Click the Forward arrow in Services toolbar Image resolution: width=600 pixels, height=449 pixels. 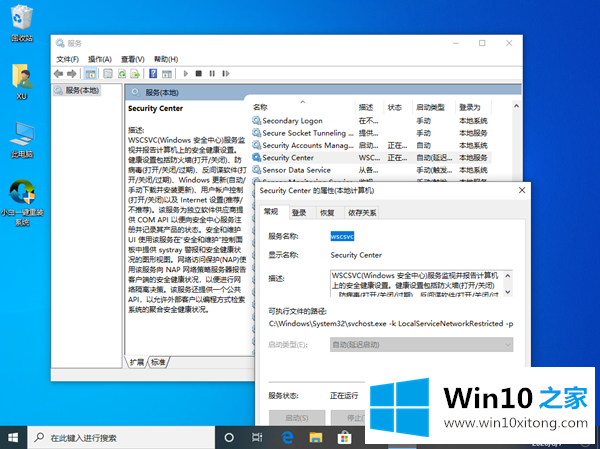(x=72, y=73)
